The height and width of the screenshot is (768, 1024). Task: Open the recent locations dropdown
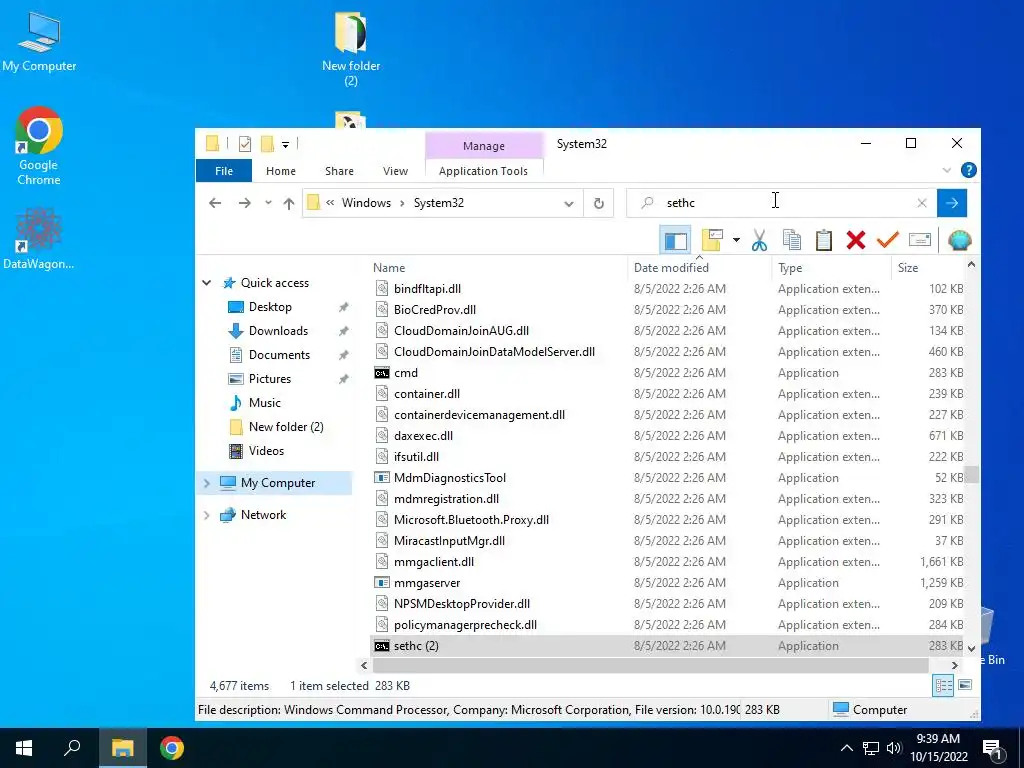268,203
